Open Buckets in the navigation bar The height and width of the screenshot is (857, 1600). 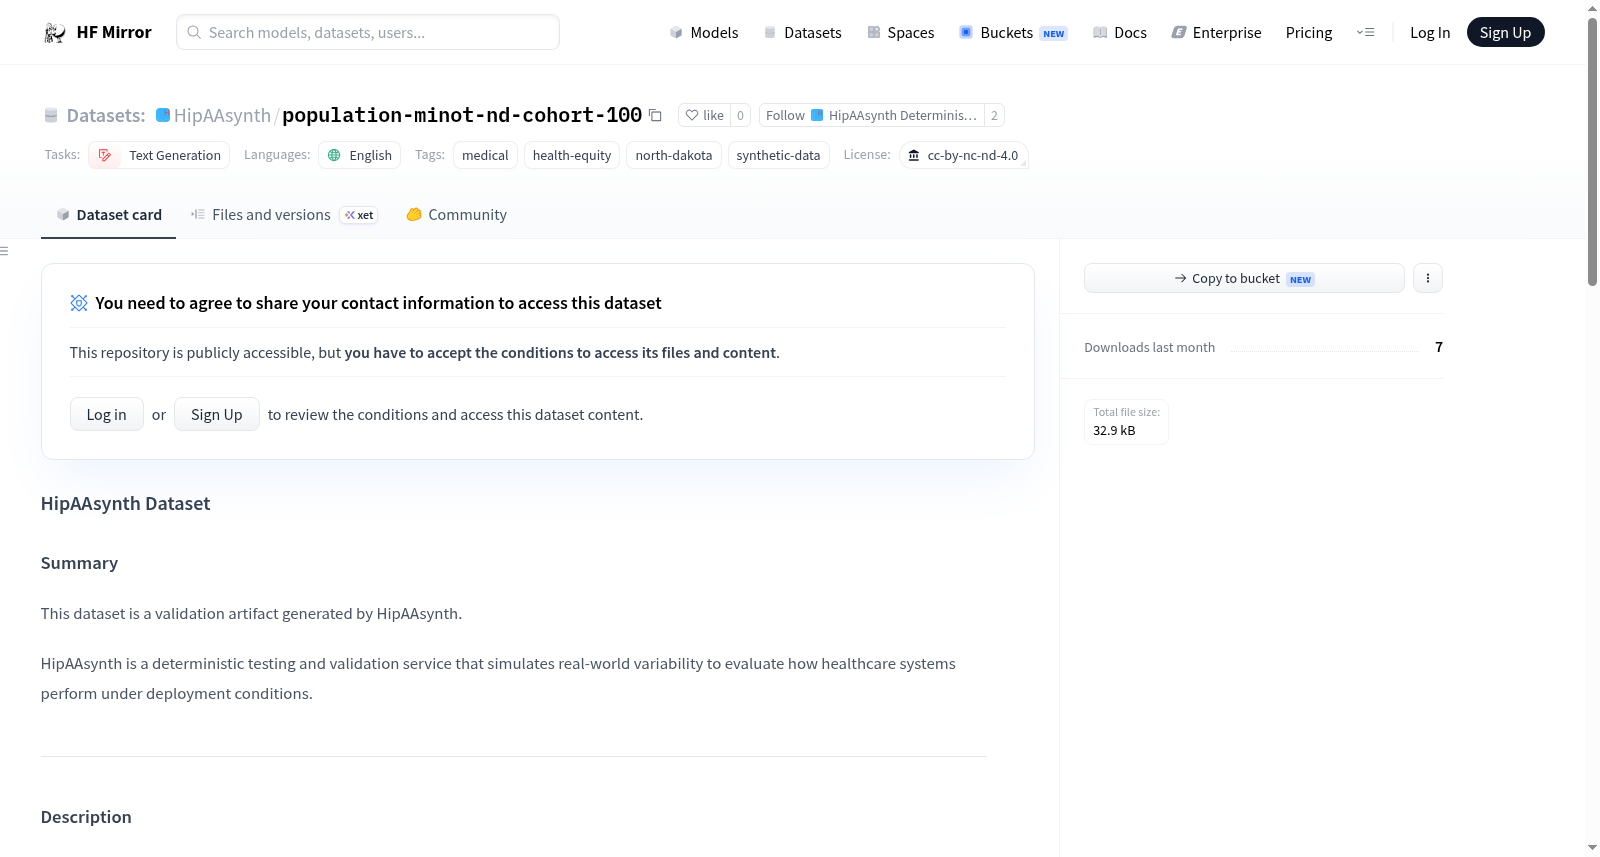pyautogui.click(x=1013, y=33)
